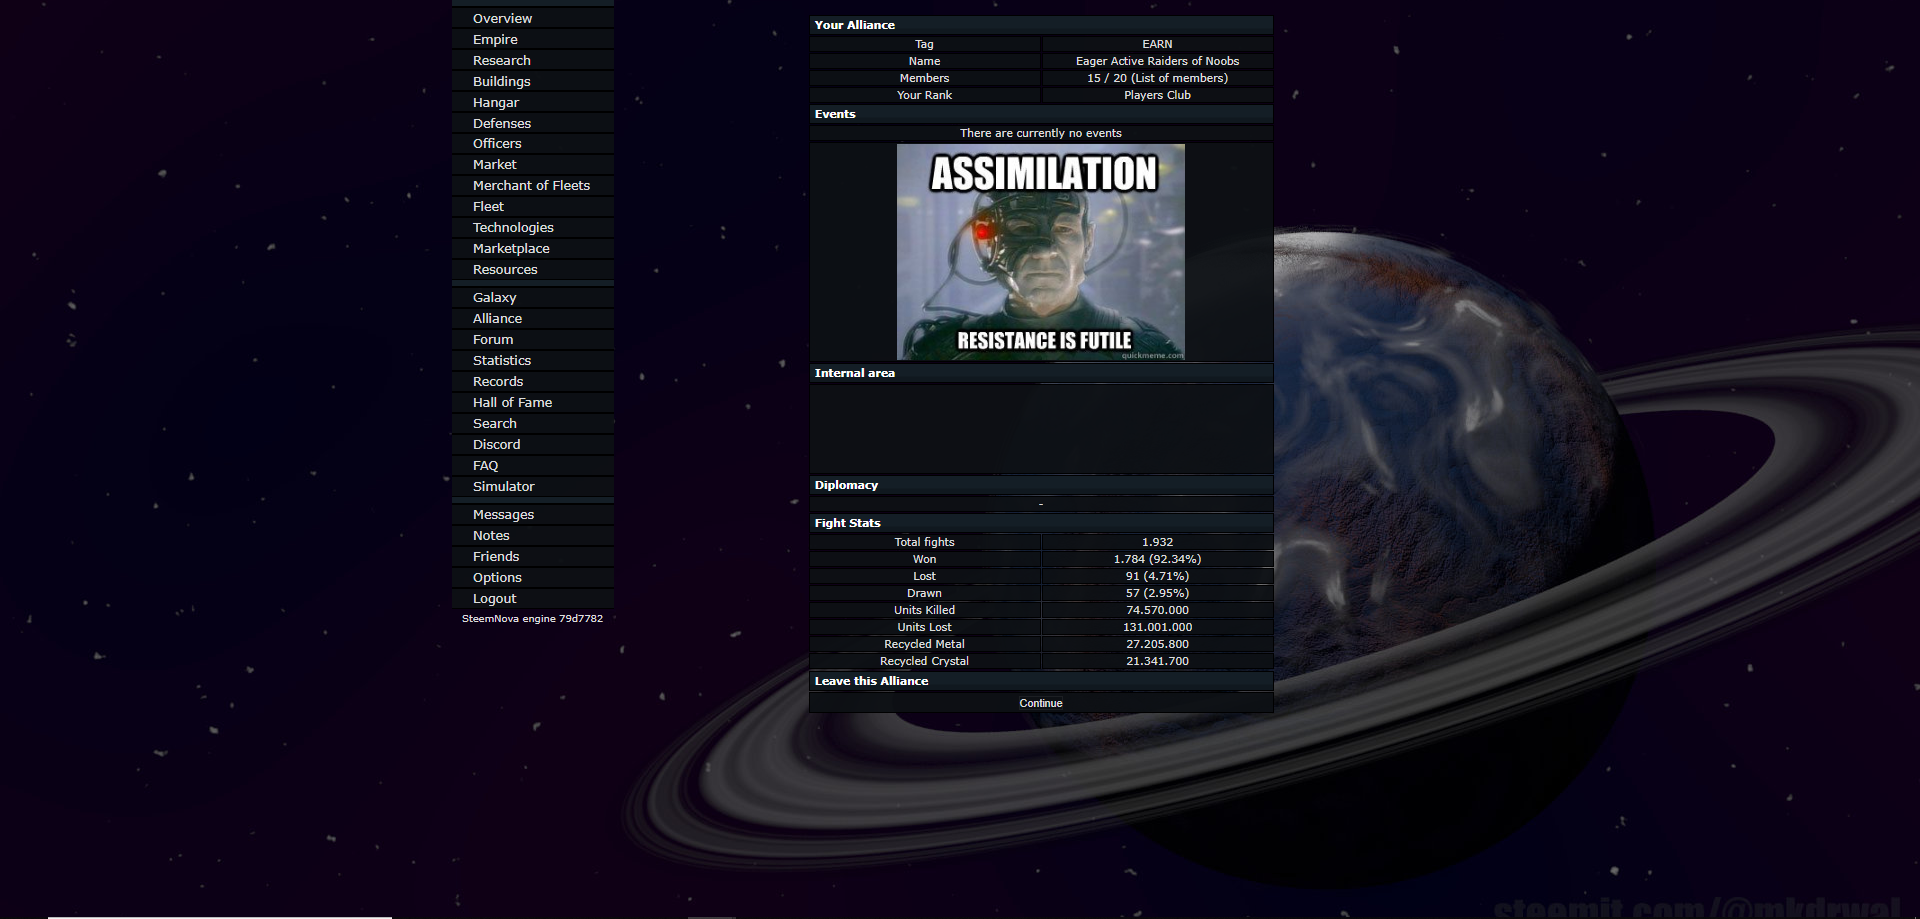Image resolution: width=1920 pixels, height=919 pixels.
Task: Click the Lost value 91 (4.71%)
Action: 1157,576
